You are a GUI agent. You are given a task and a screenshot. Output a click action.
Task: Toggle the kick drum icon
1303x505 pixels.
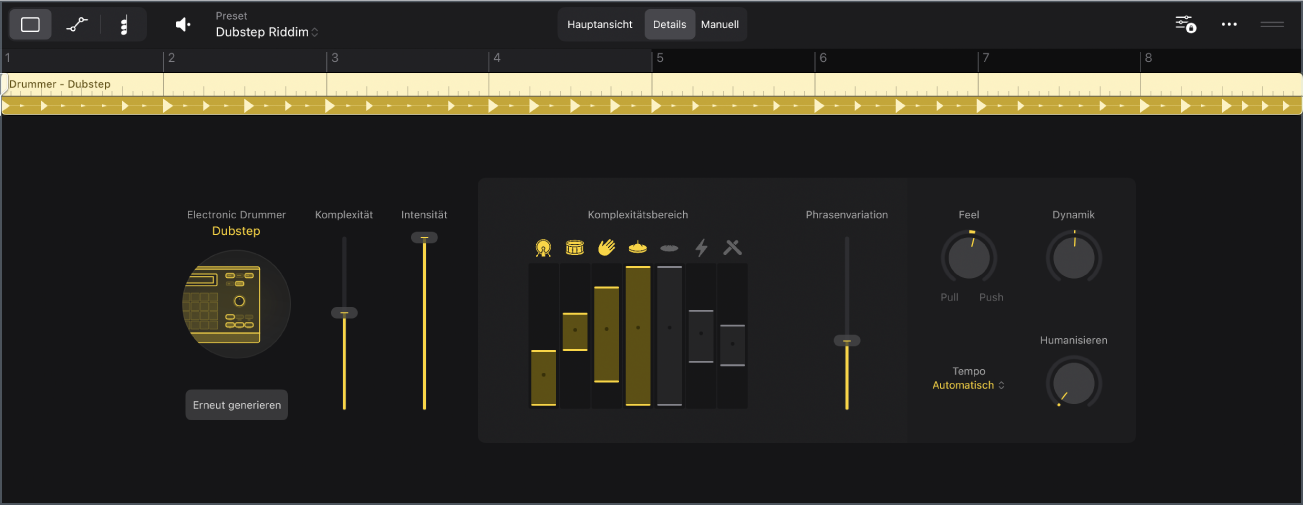coord(543,247)
